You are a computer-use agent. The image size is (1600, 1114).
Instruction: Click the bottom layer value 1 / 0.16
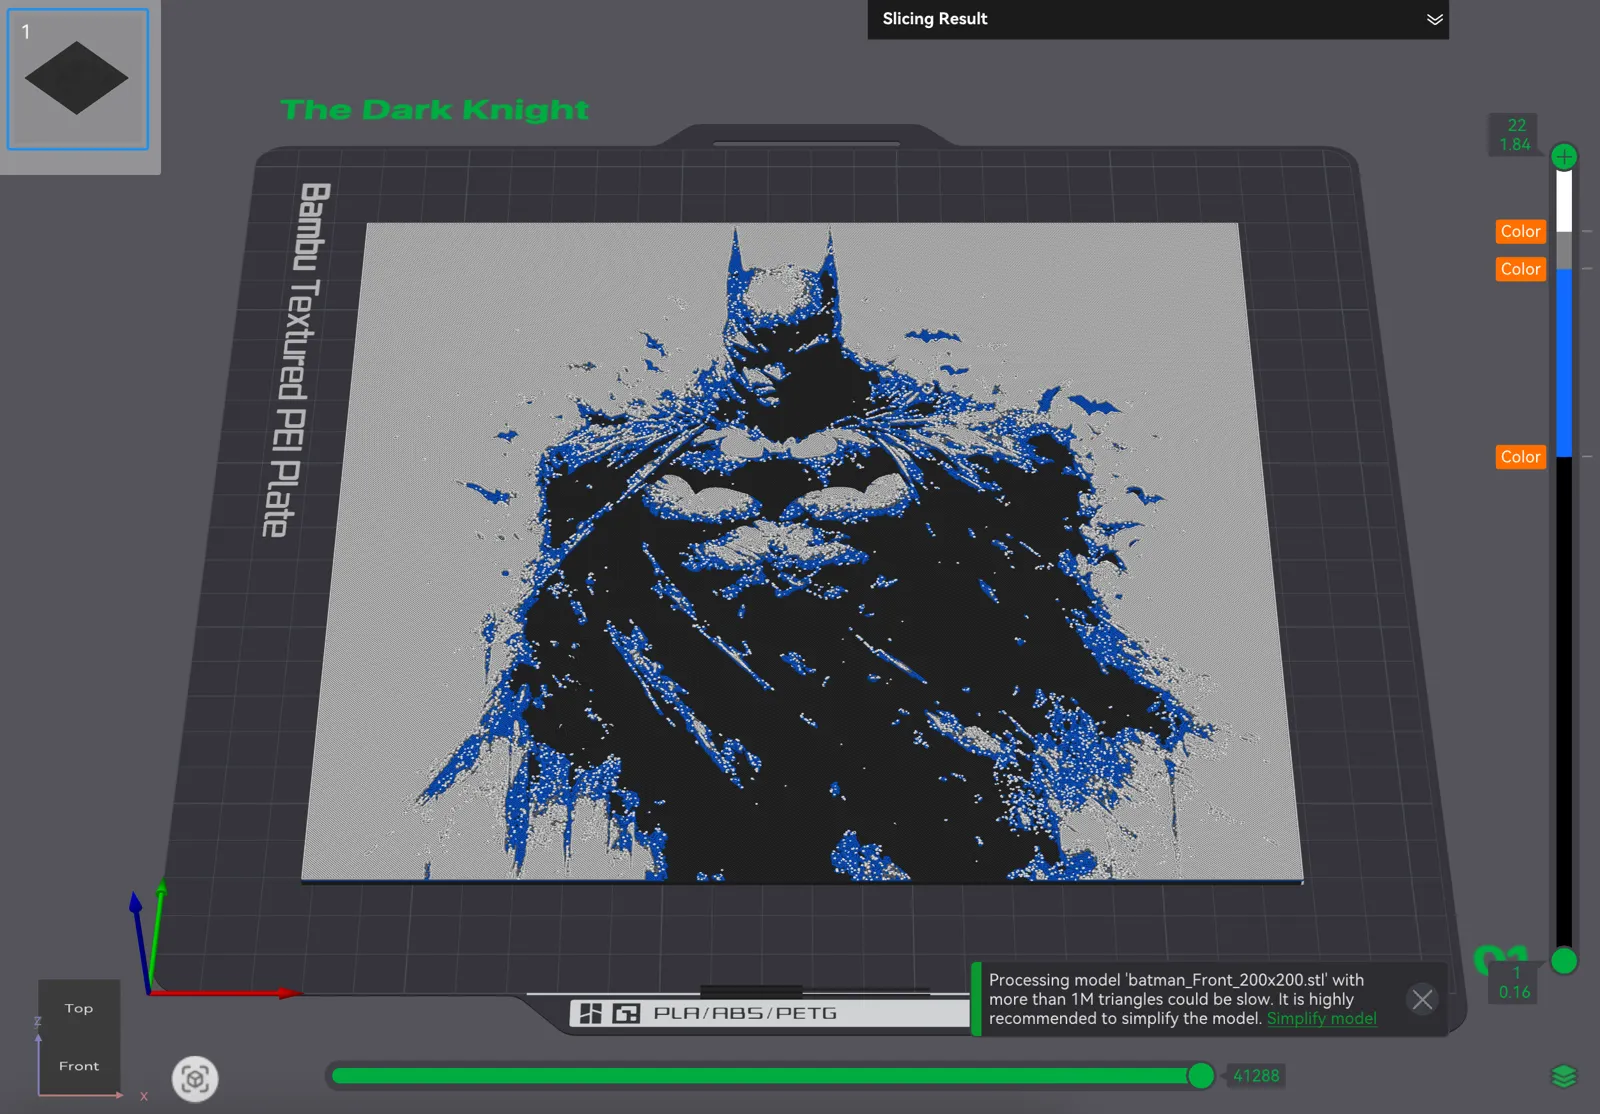[1515, 982]
